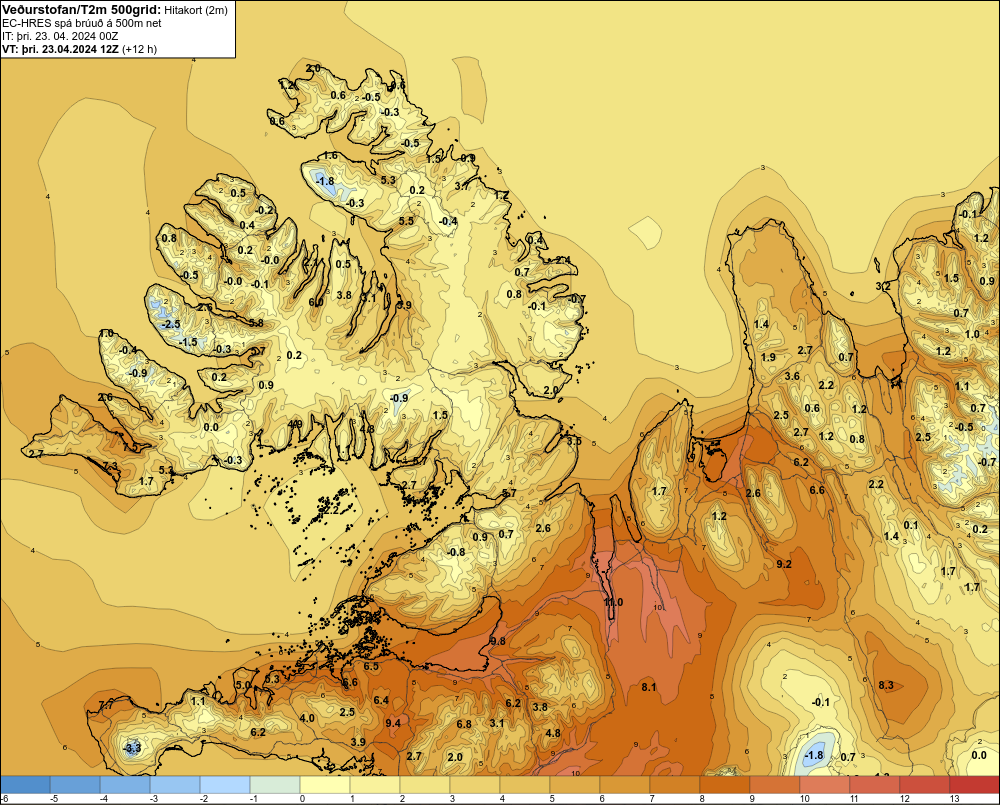Click the -3.3 cold spot value

[132, 748]
